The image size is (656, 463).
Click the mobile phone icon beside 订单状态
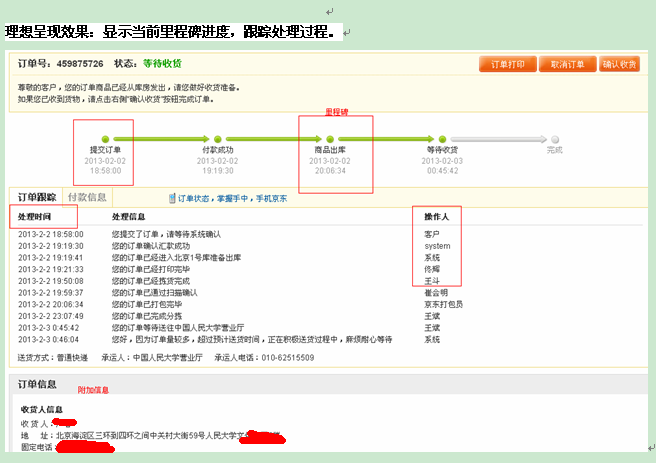pyautogui.click(x=171, y=199)
